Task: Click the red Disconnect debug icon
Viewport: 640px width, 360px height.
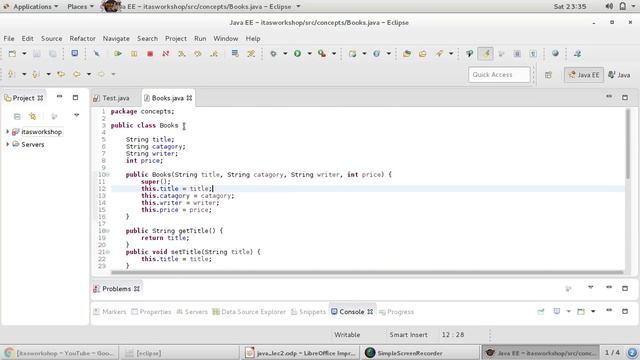Action: click(x=166, y=53)
